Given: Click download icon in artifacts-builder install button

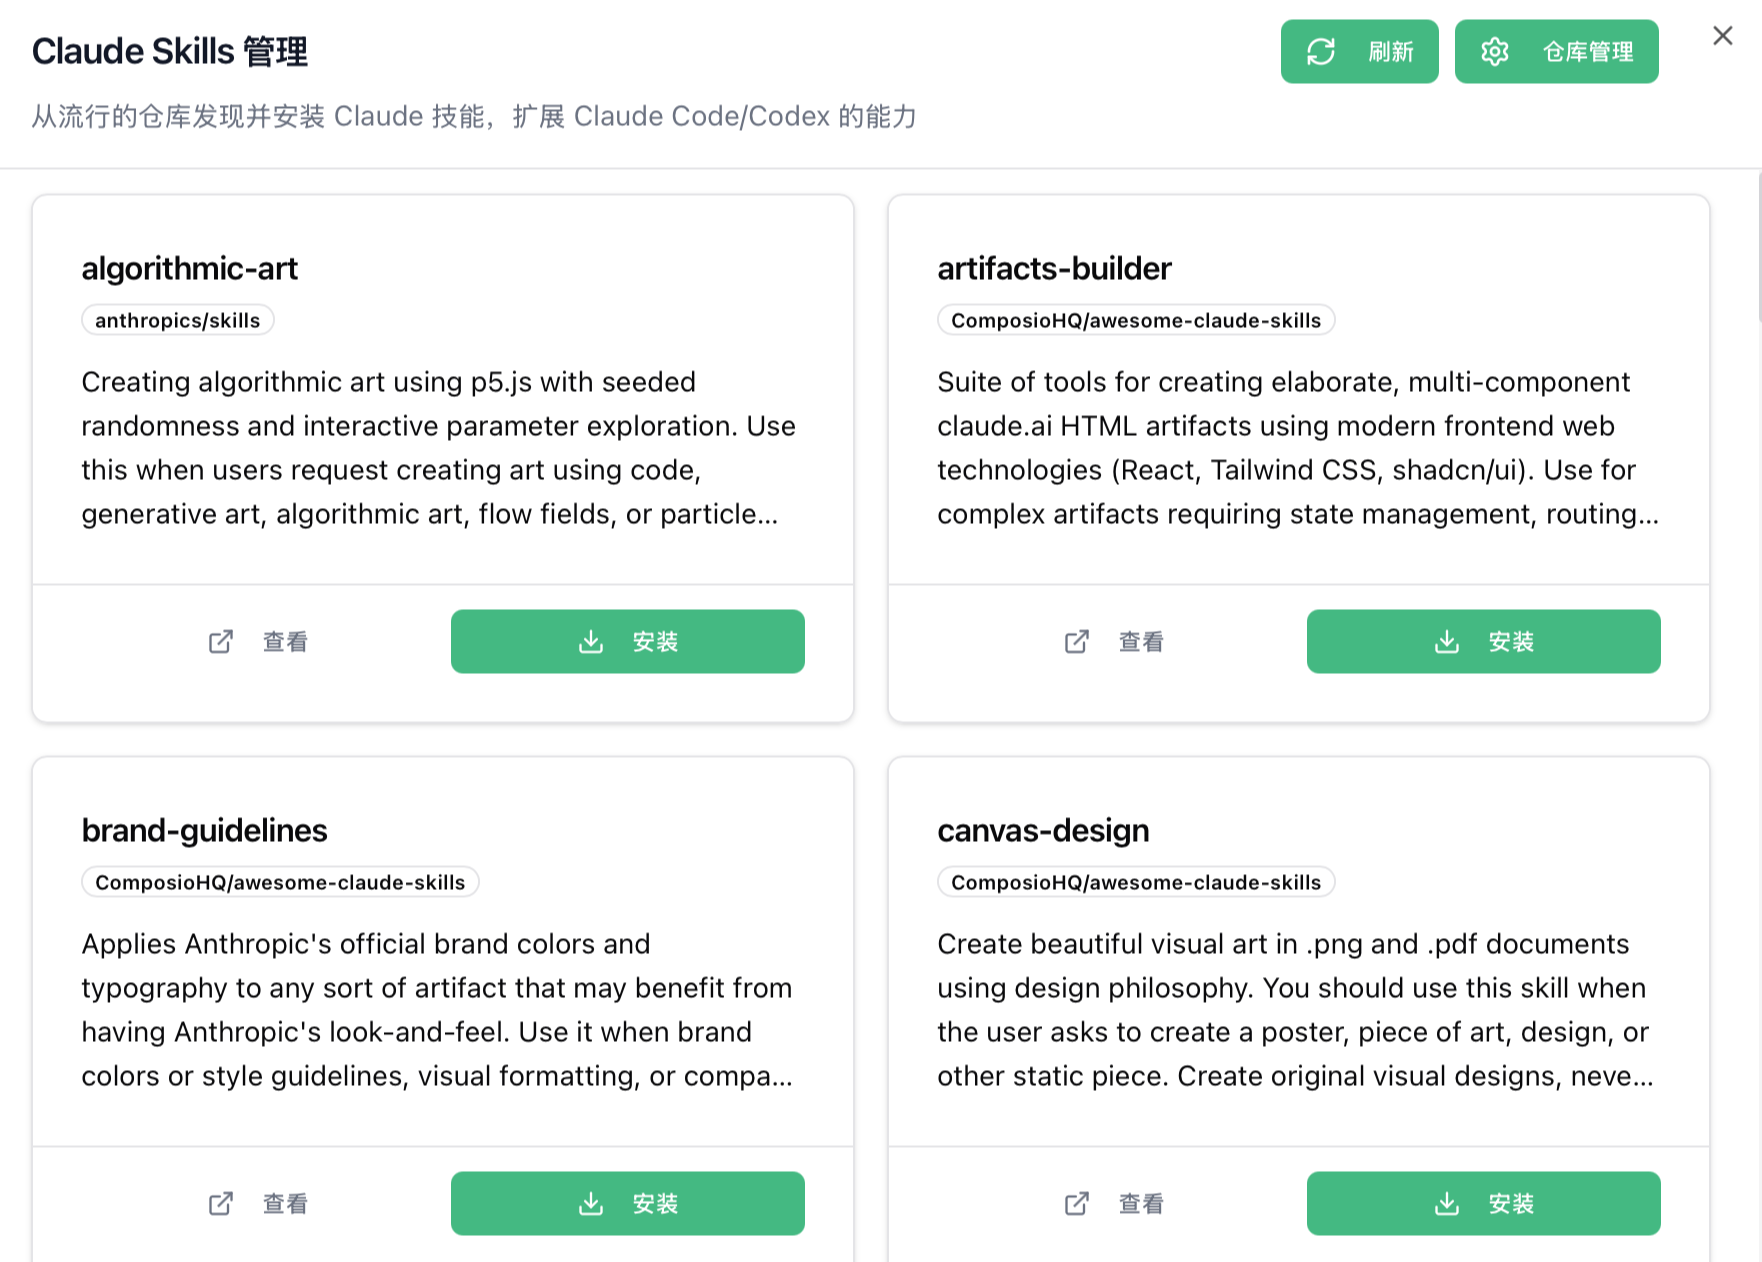Looking at the screenshot, I should pyautogui.click(x=1447, y=641).
